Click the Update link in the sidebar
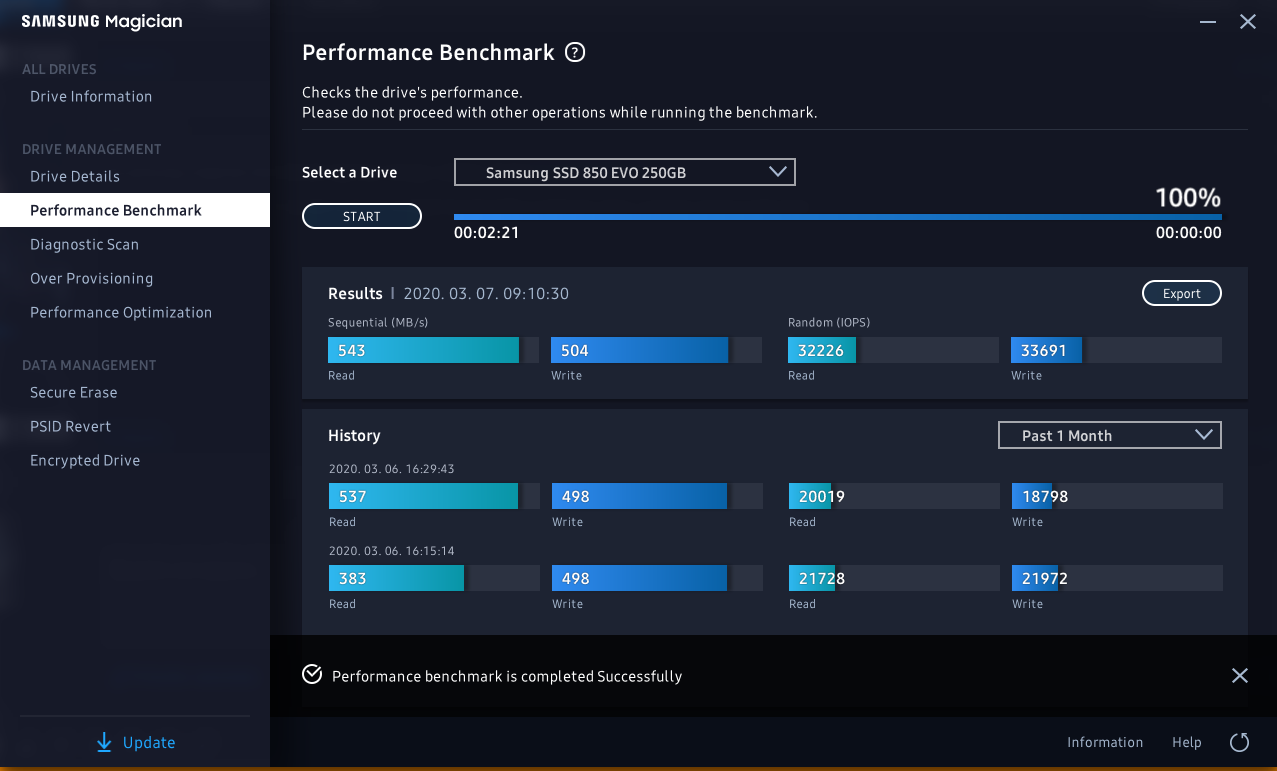Screen dimensions: 1277x771 tap(149, 742)
